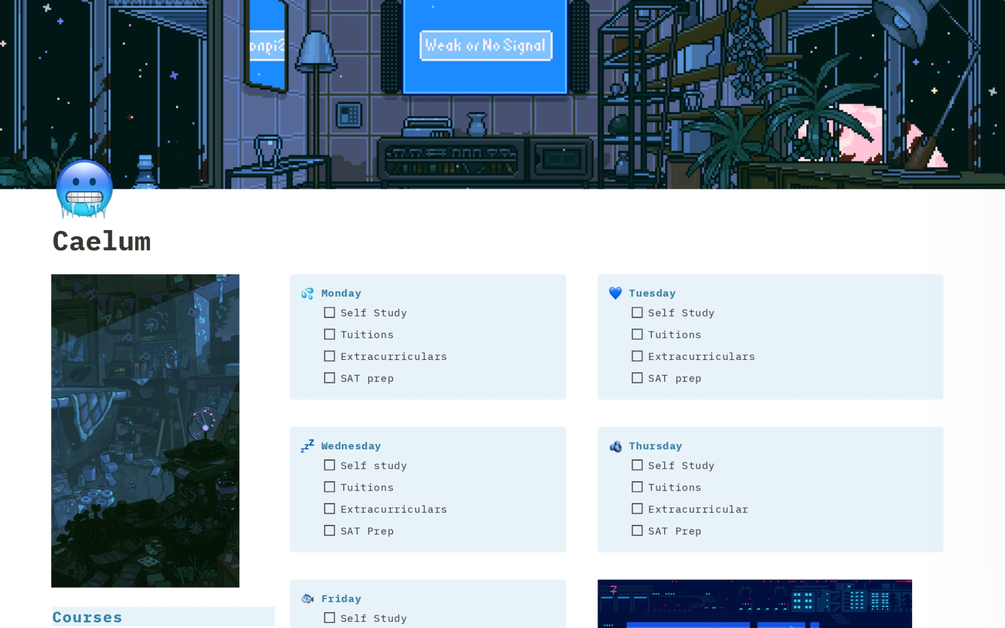Mark Thursday's SAT Prep as done

pos(637,531)
